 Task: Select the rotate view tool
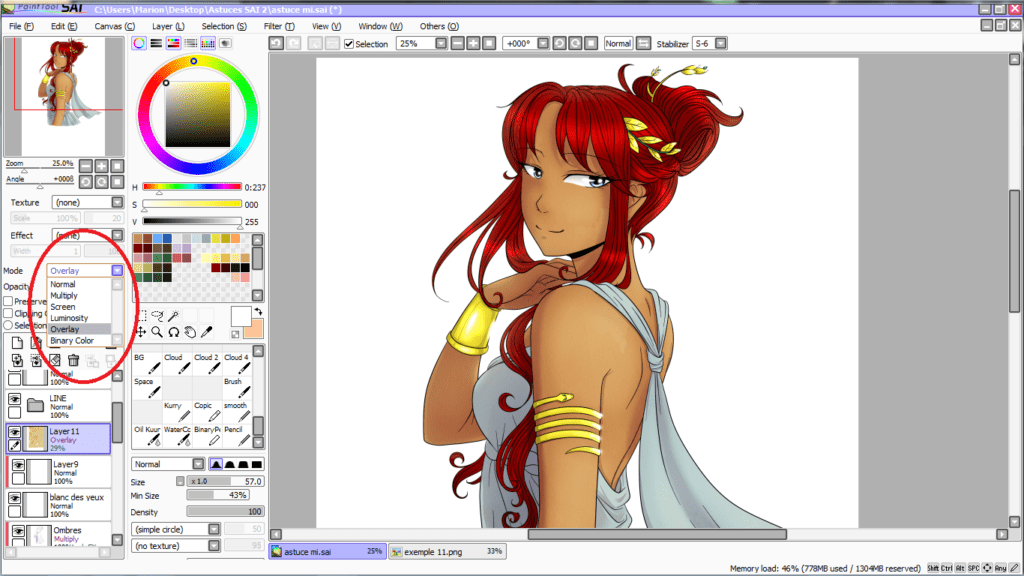[174, 332]
